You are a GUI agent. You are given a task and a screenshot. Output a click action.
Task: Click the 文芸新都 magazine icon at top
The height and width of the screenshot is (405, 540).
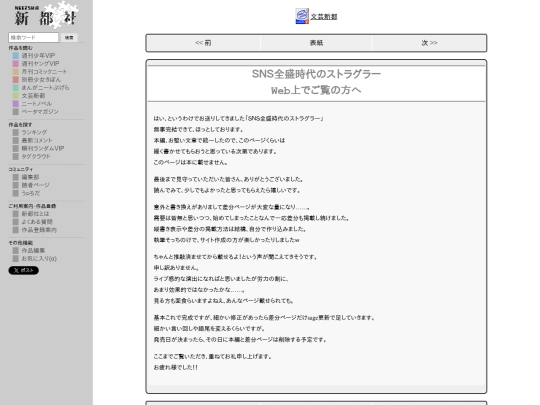click(302, 16)
